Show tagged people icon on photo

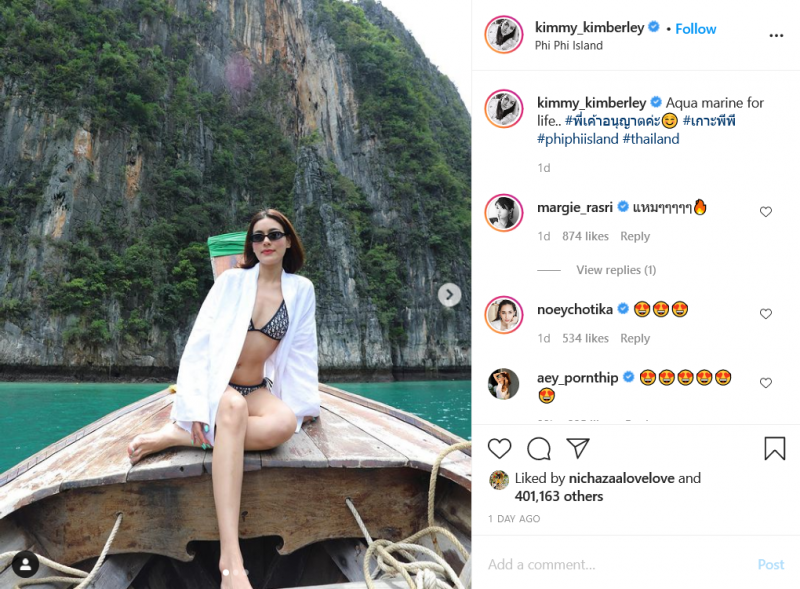pyautogui.click(x=26, y=564)
